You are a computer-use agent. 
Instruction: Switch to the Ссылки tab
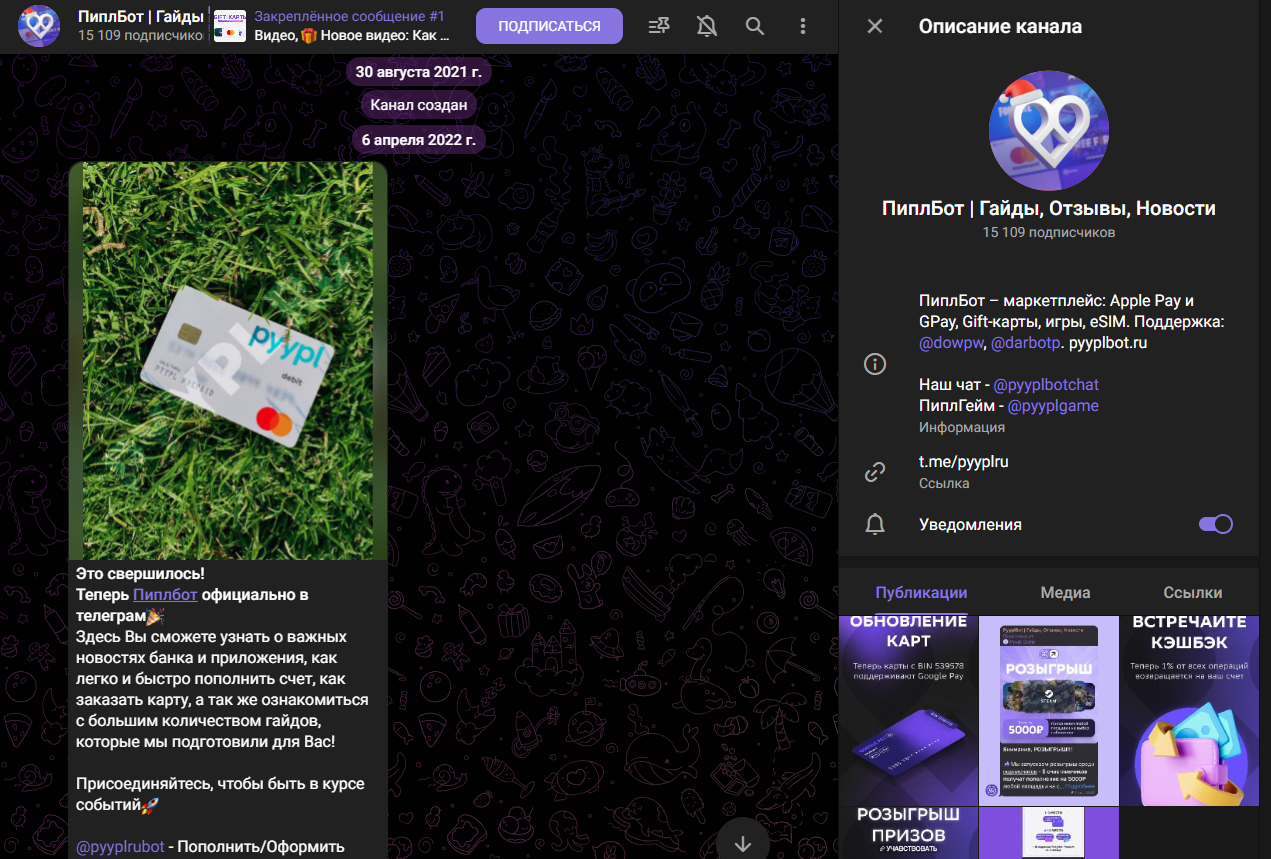click(x=1192, y=592)
